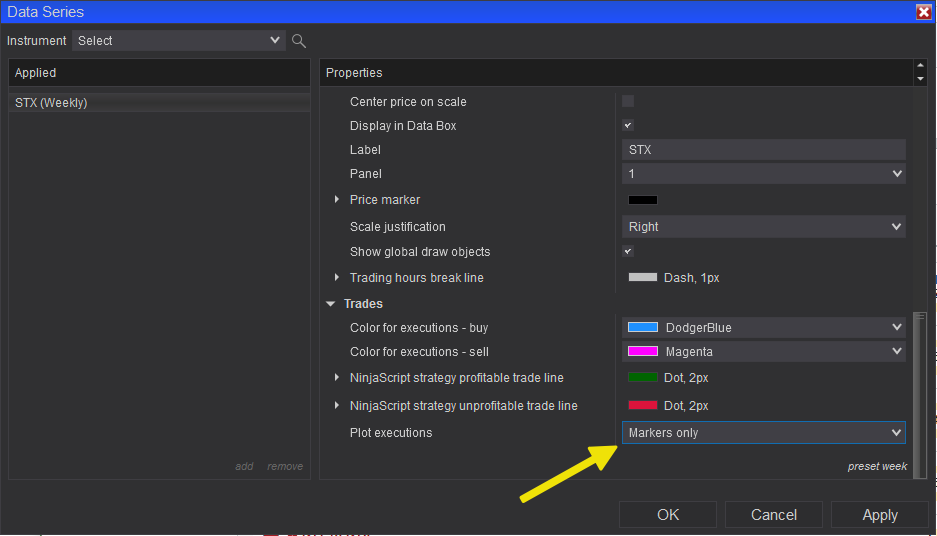The image size is (937, 536).
Task: Expand NinjaScript strategy unprofitable trade line
Action: [x=336, y=405]
